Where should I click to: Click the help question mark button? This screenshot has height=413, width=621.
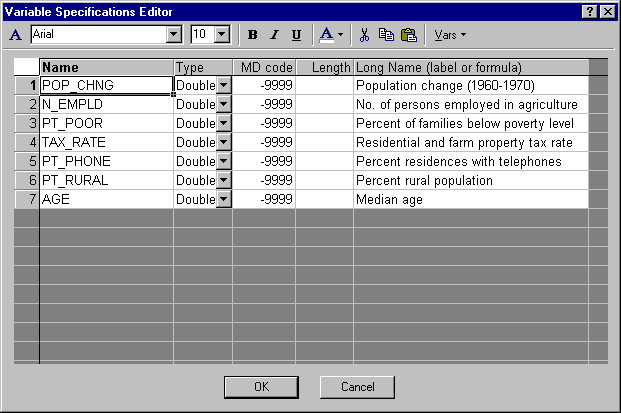pos(589,11)
